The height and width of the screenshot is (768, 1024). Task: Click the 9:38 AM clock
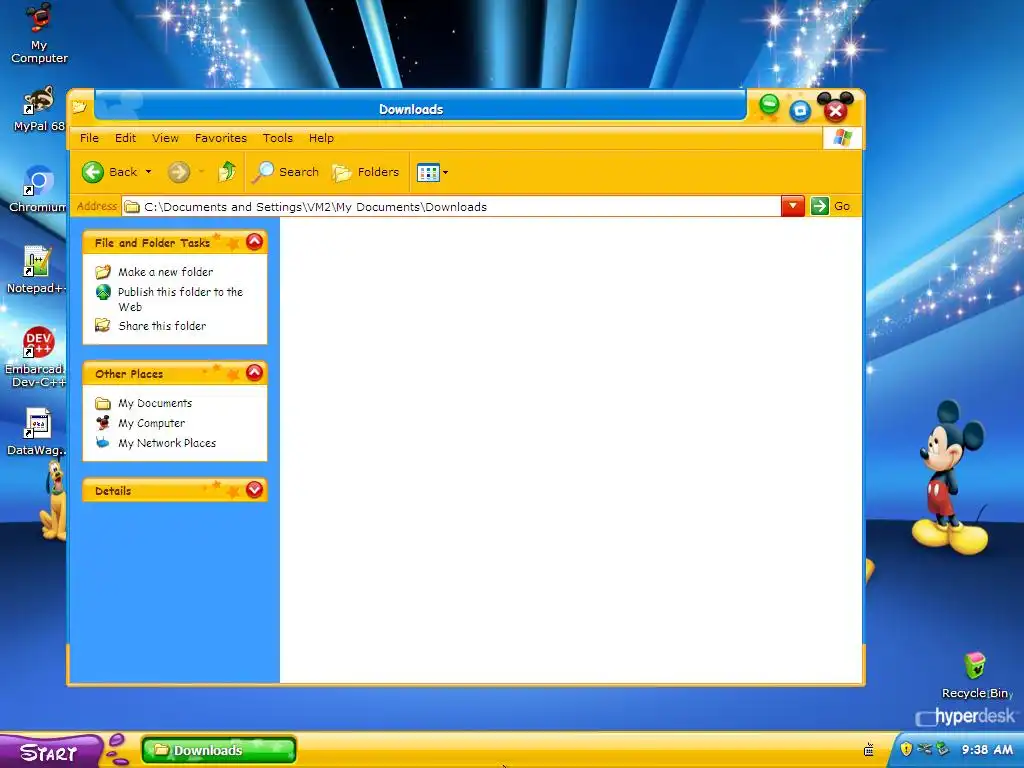[x=987, y=750]
